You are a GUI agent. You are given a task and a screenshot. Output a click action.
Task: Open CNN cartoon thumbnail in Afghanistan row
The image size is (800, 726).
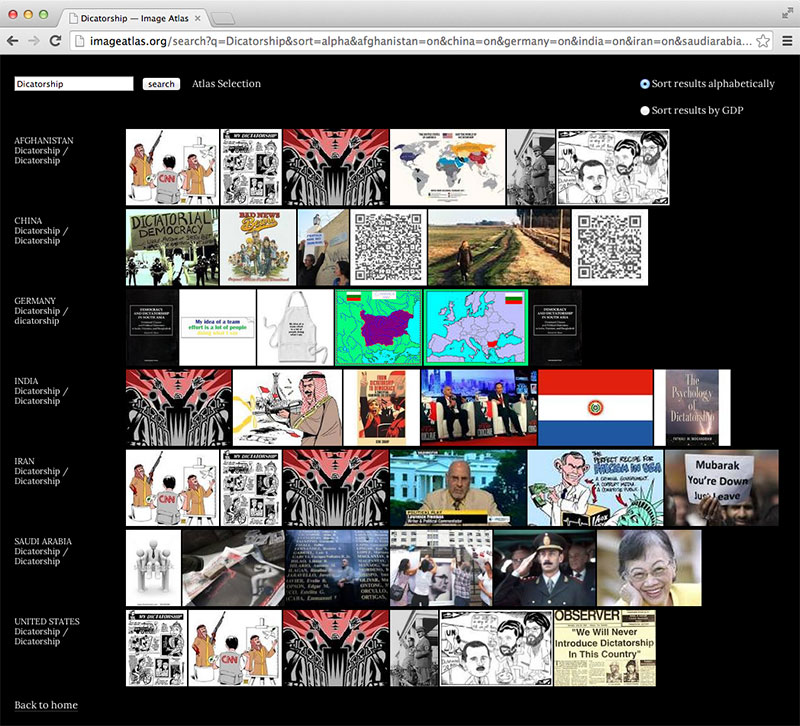(172, 167)
